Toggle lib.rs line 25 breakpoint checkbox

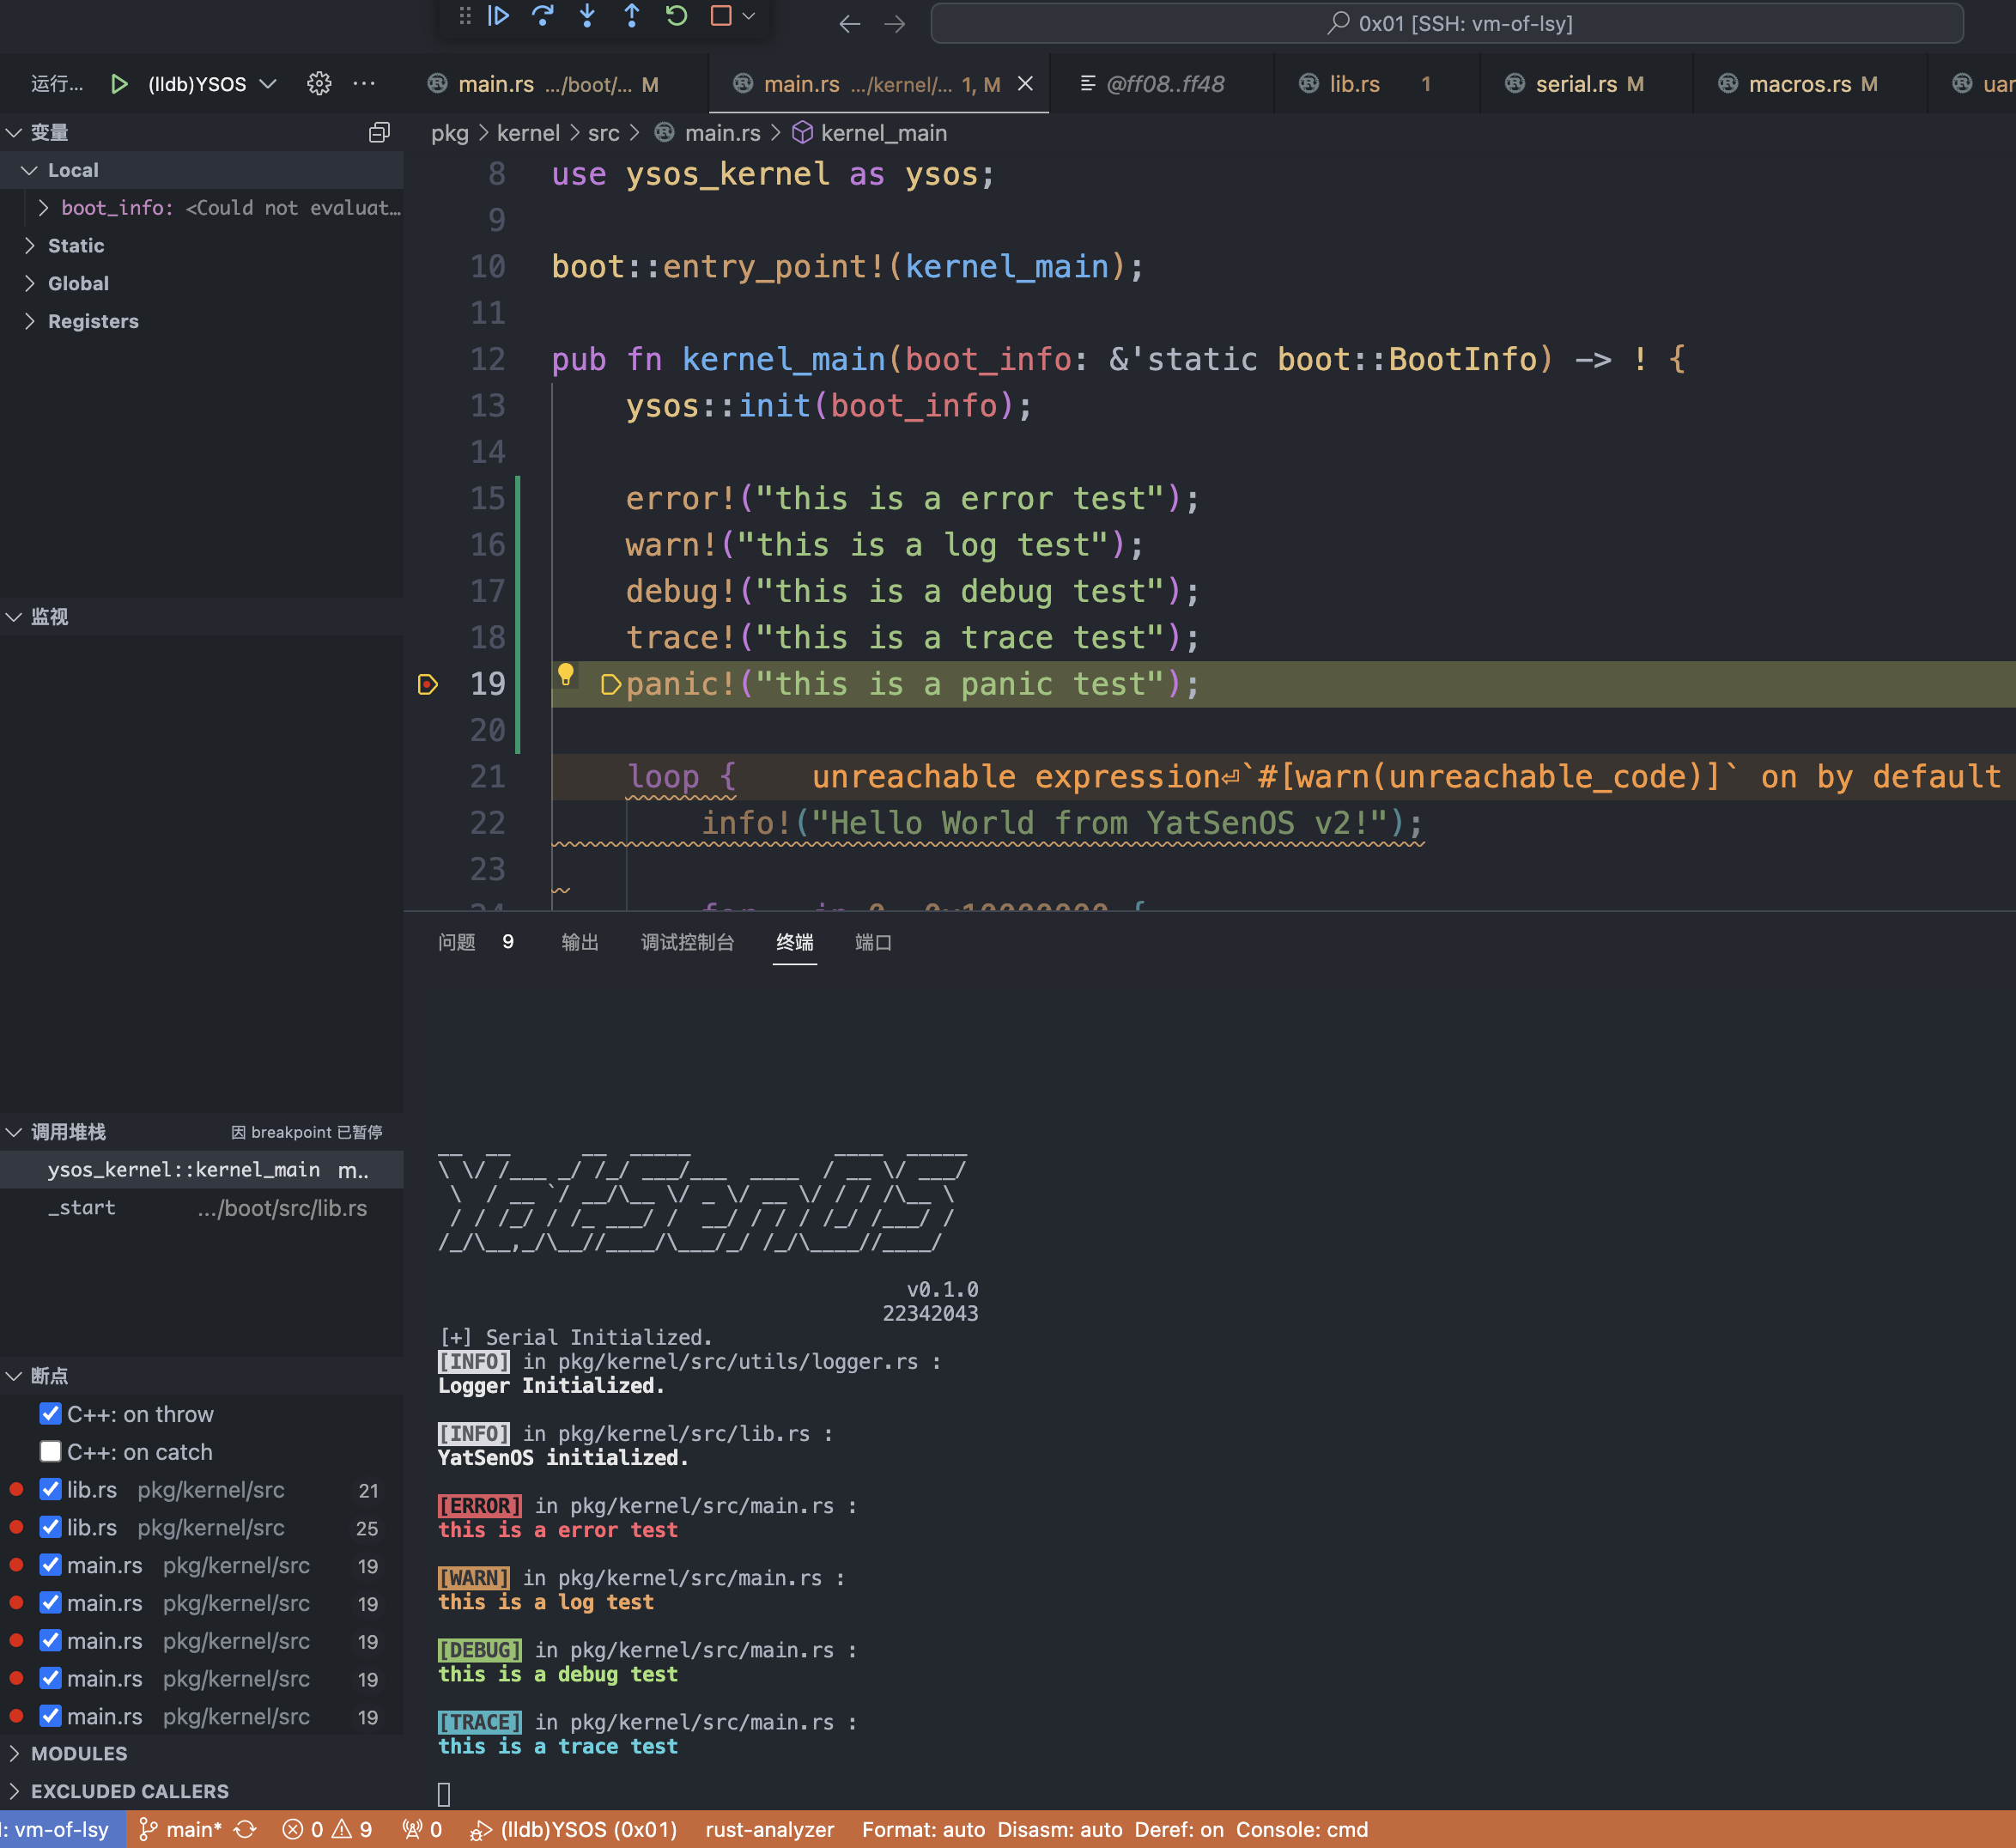(50, 1527)
